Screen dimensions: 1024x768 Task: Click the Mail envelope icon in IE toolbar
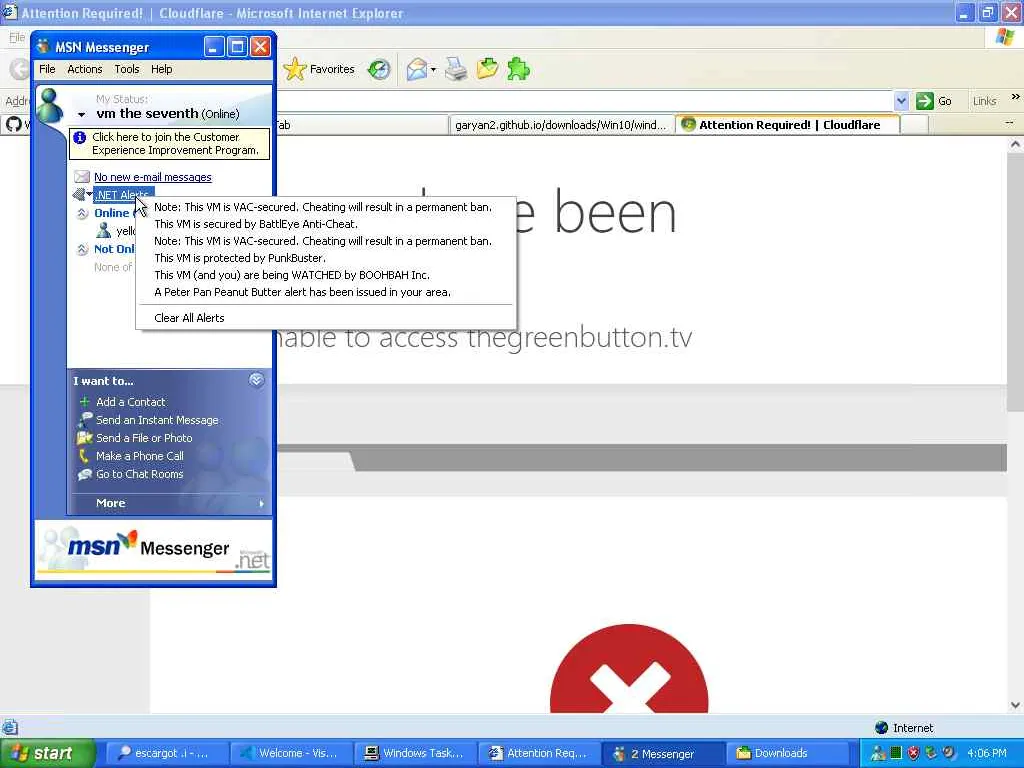[416, 69]
